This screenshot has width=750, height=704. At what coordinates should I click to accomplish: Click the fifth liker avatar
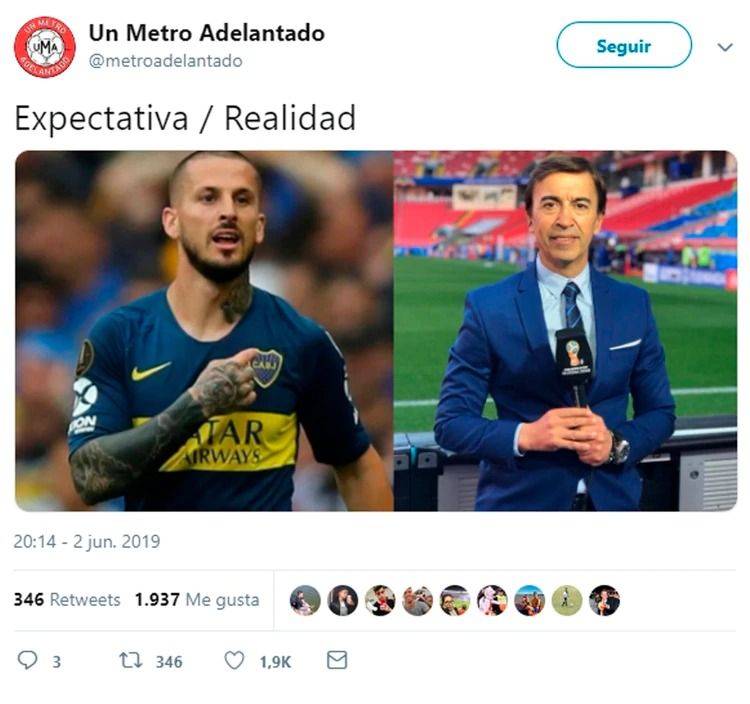pos(454,600)
